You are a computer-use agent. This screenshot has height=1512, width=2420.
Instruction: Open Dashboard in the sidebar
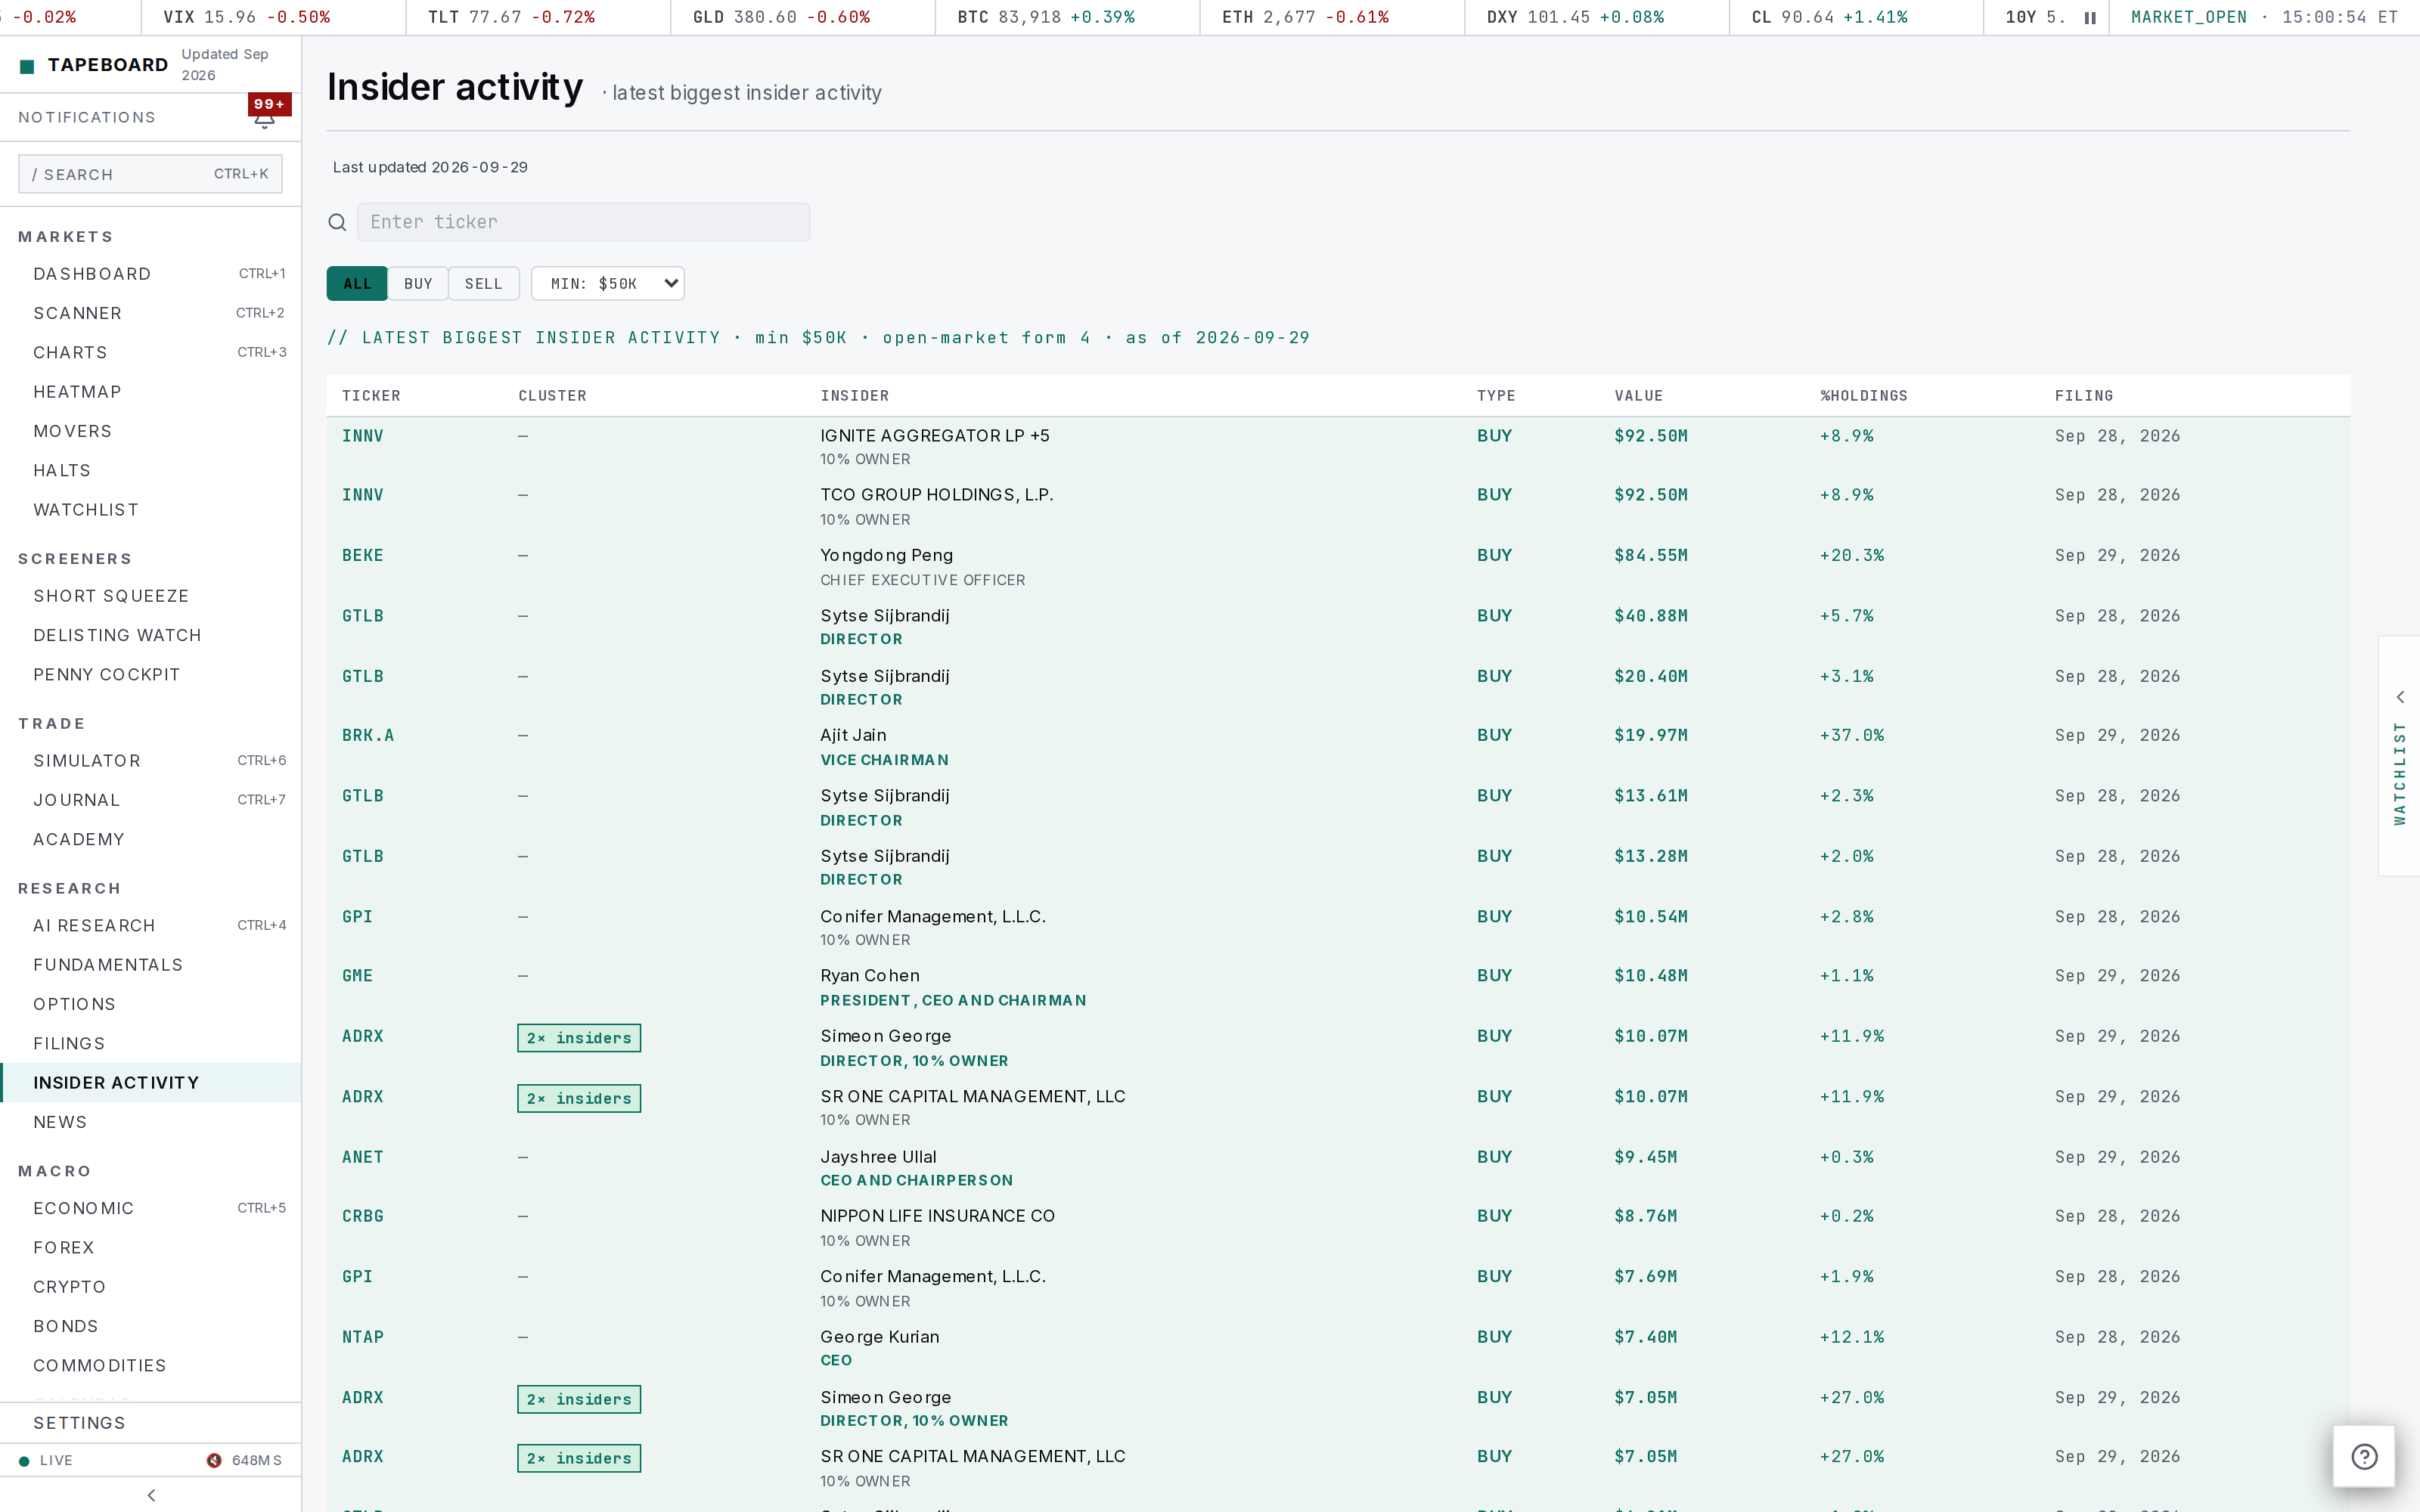click(150, 274)
